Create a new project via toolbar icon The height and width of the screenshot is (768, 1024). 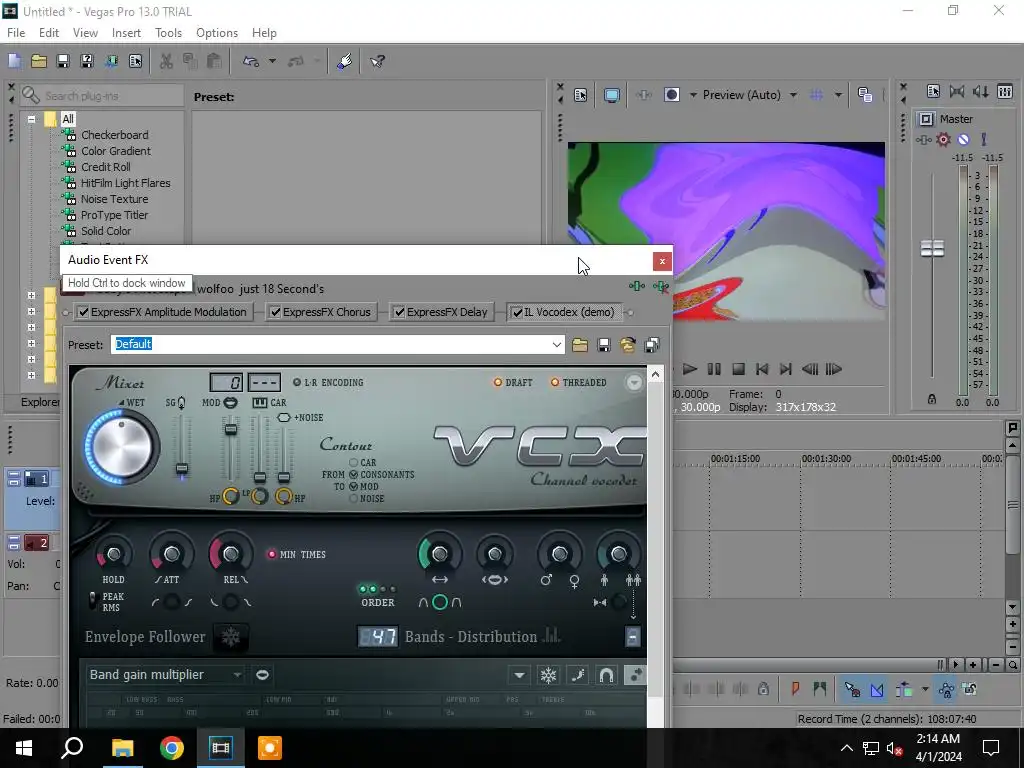[x=14, y=61]
